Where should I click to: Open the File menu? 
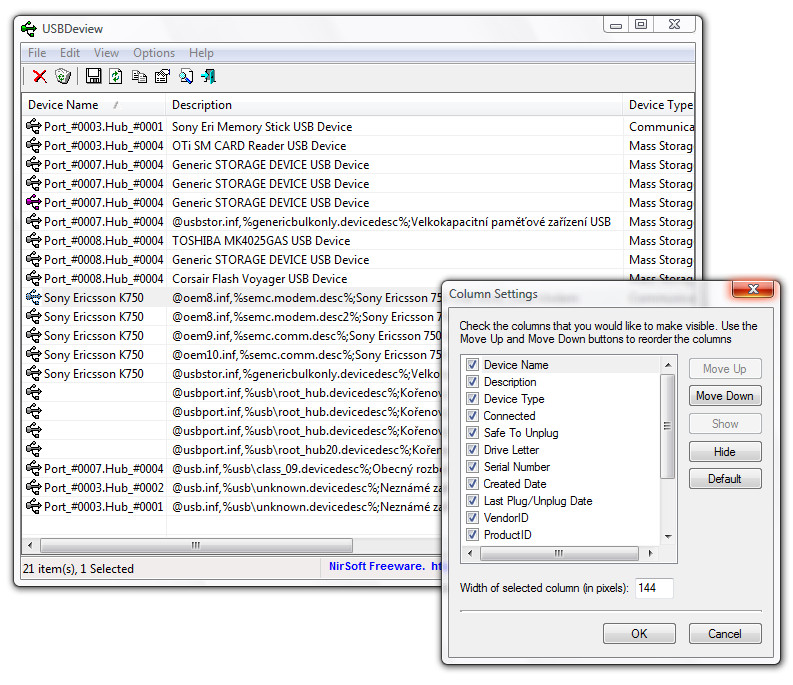(x=37, y=53)
